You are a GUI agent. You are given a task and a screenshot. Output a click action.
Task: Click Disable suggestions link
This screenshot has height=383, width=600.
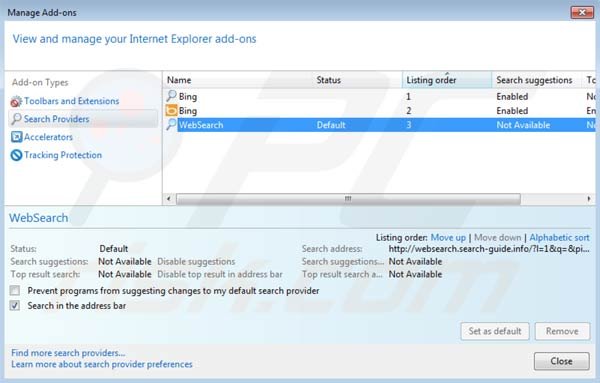(196, 262)
